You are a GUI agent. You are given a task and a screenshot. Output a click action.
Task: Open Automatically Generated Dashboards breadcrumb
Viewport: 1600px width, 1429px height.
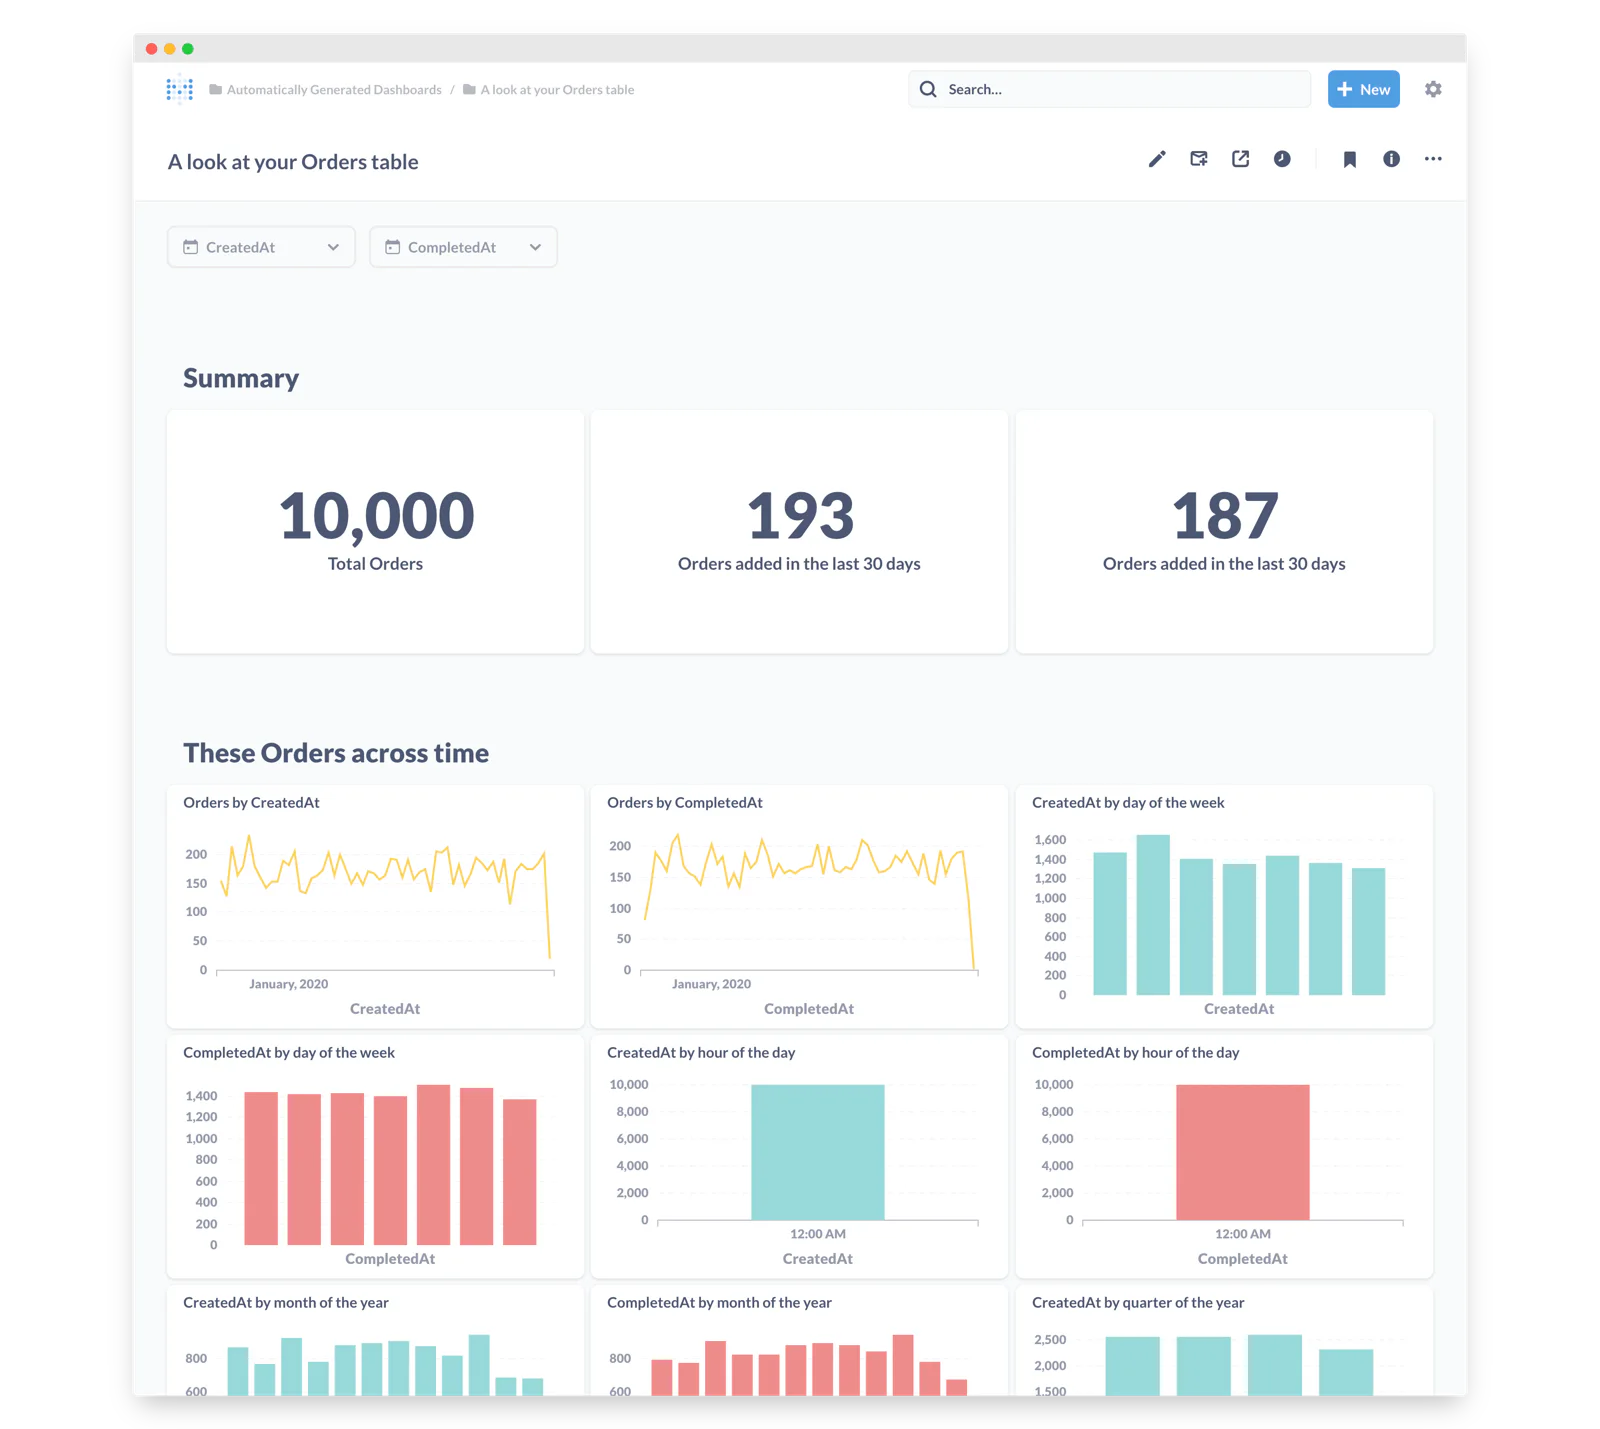tap(334, 90)
